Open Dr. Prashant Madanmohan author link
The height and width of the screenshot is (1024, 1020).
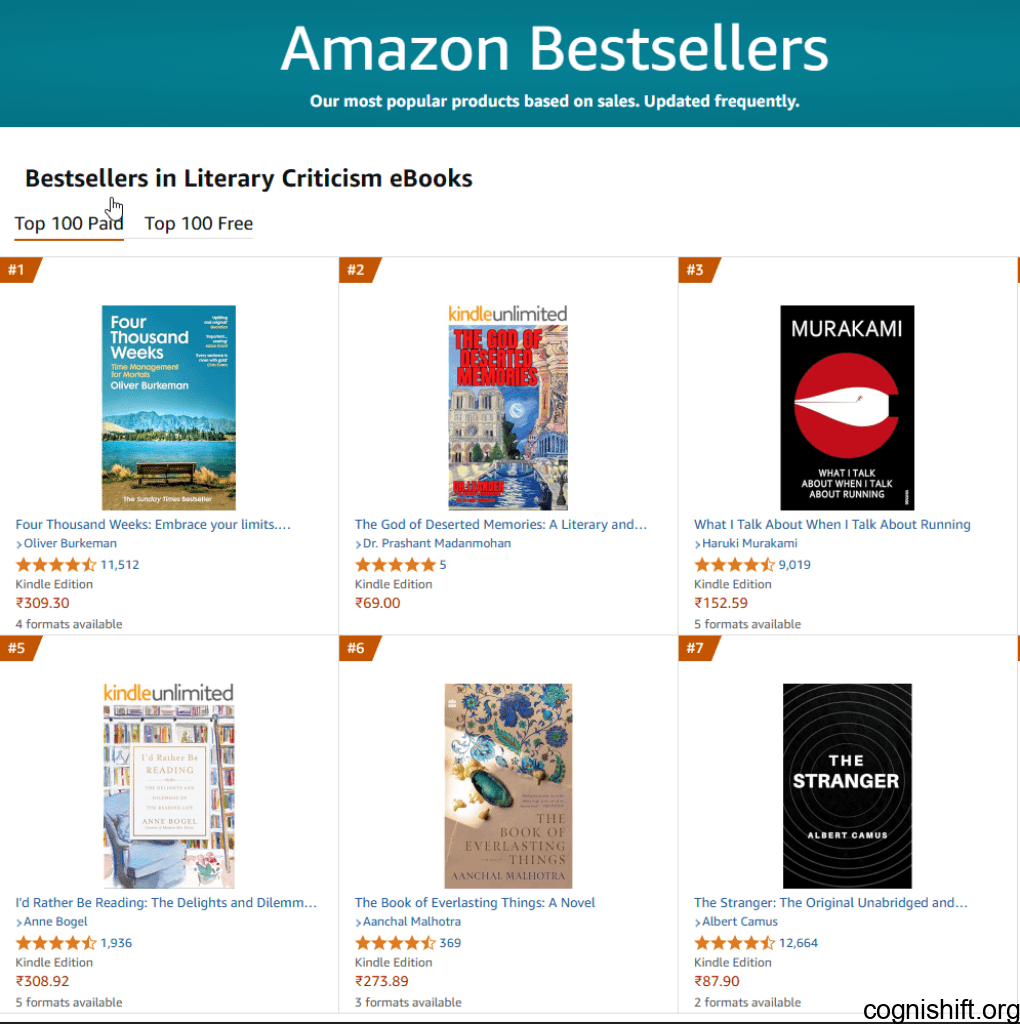[436, 544]
